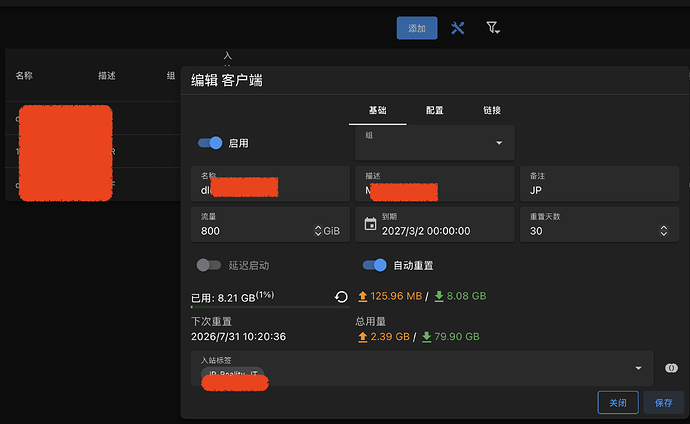
Task: Click the 到期 date field
Action: [x=434, y=224]
